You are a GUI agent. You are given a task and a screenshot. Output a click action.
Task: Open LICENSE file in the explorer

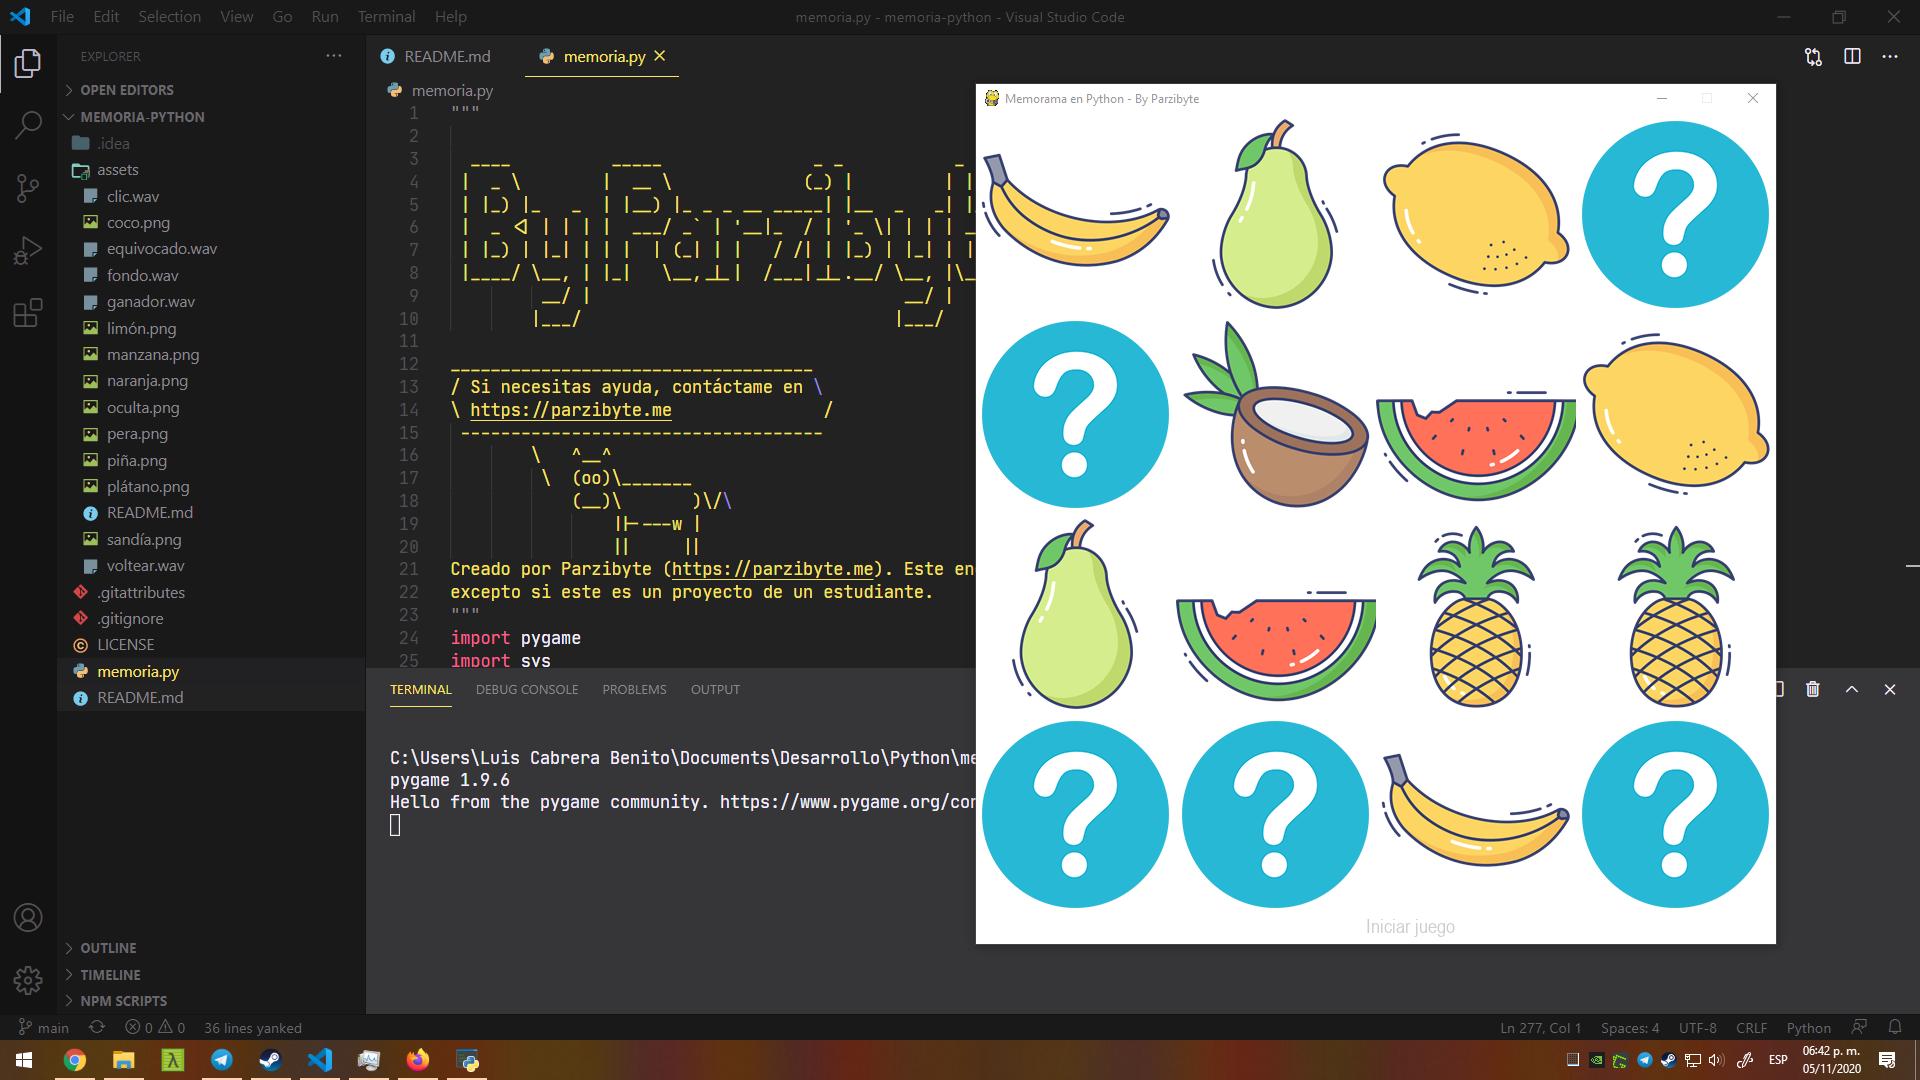(x=125, y=645)
